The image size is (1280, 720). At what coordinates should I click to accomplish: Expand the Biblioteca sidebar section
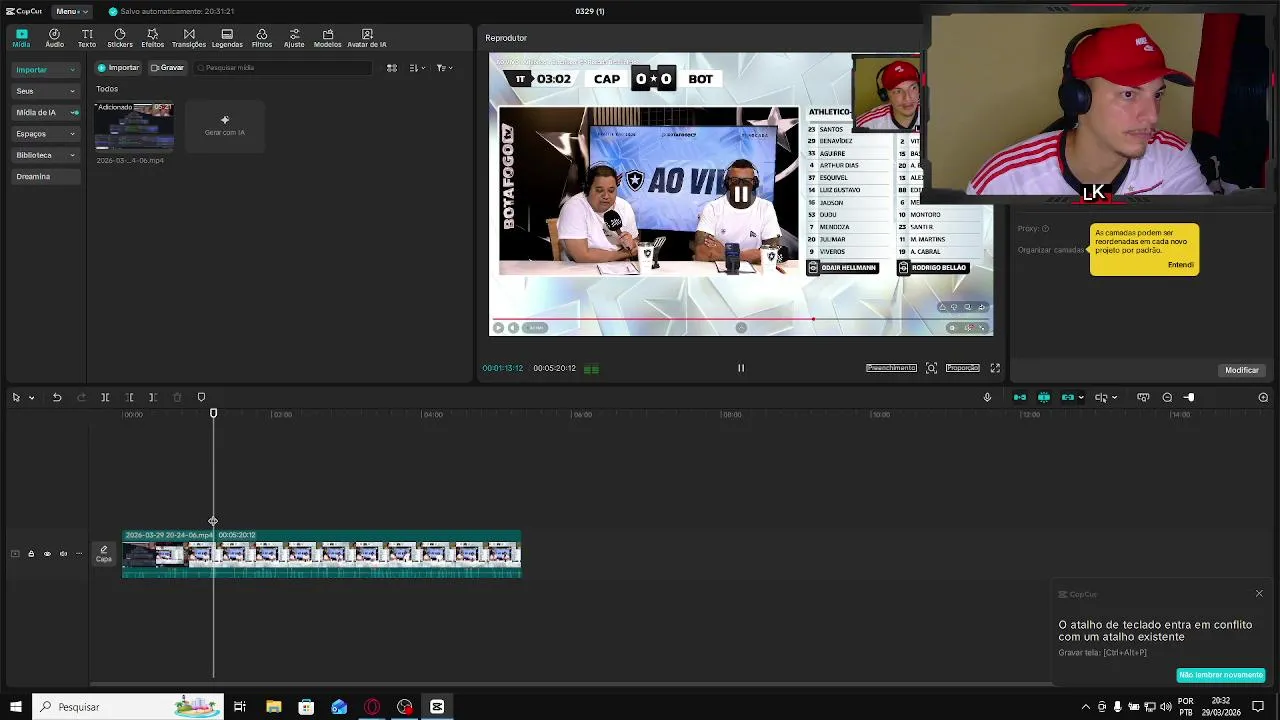[45, 155]
